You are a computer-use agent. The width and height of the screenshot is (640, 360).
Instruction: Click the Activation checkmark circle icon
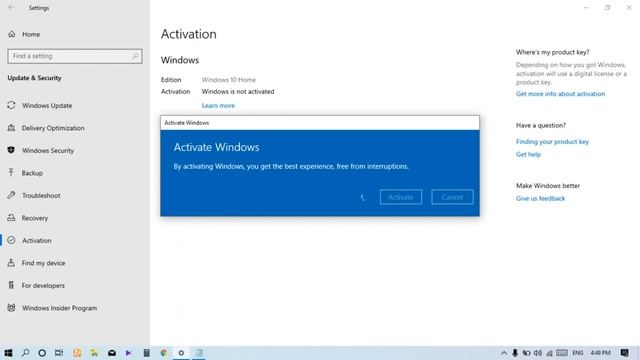11,240
